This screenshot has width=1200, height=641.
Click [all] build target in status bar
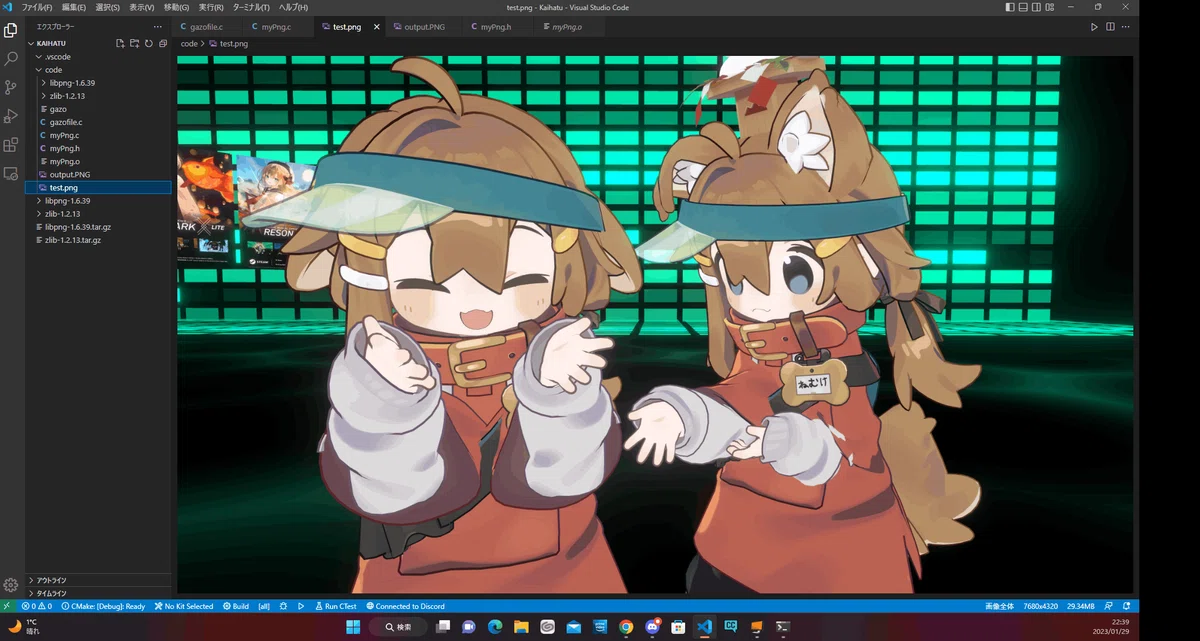[x=264, y=606]
